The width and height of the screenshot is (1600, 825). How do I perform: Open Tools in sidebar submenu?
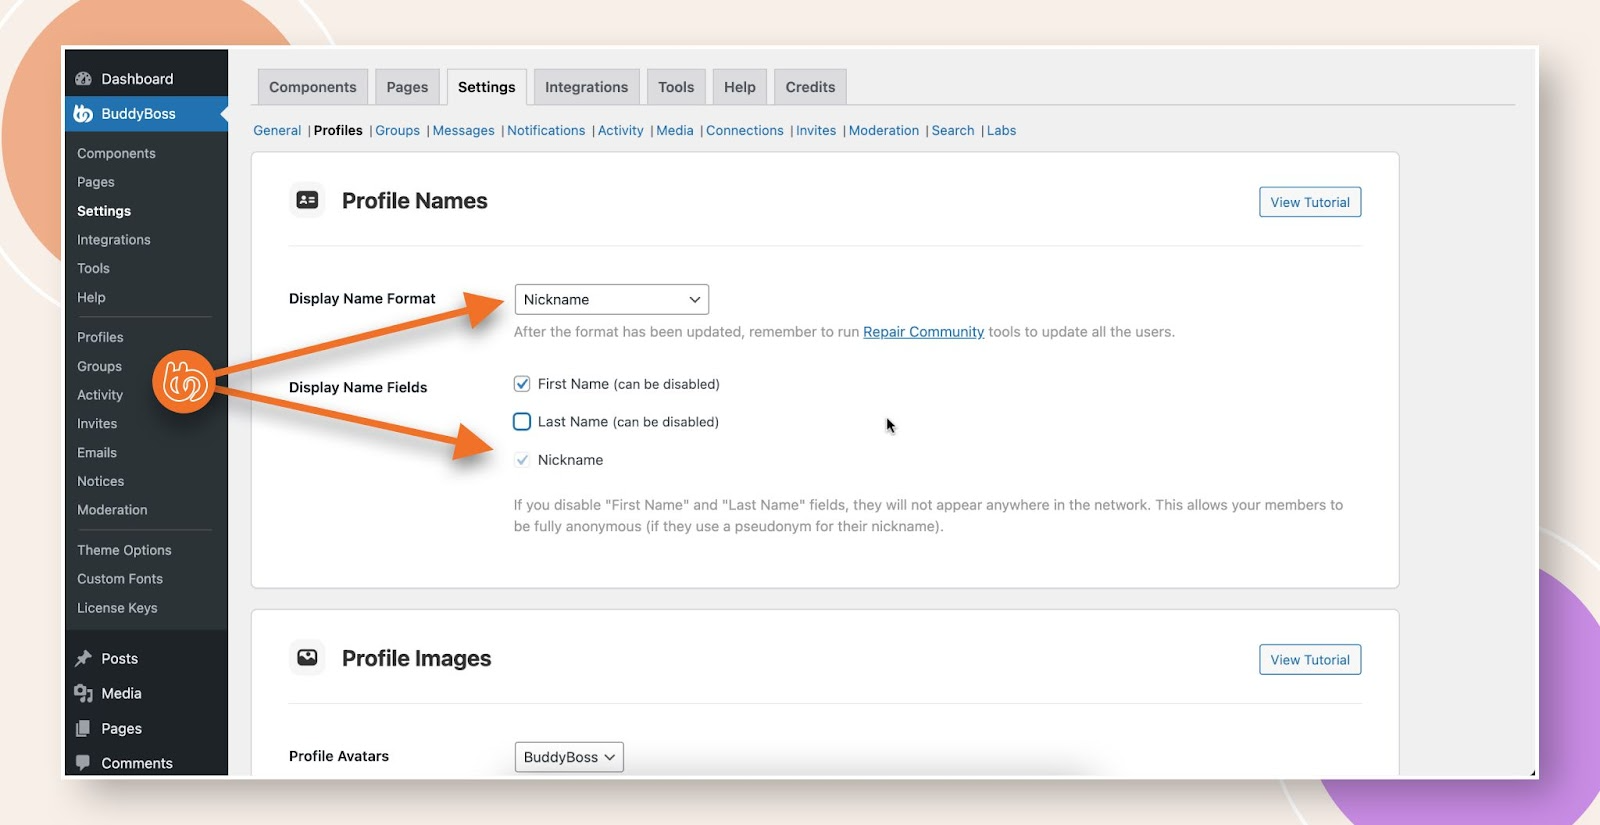pyautogui.click(x=93, y=269)
